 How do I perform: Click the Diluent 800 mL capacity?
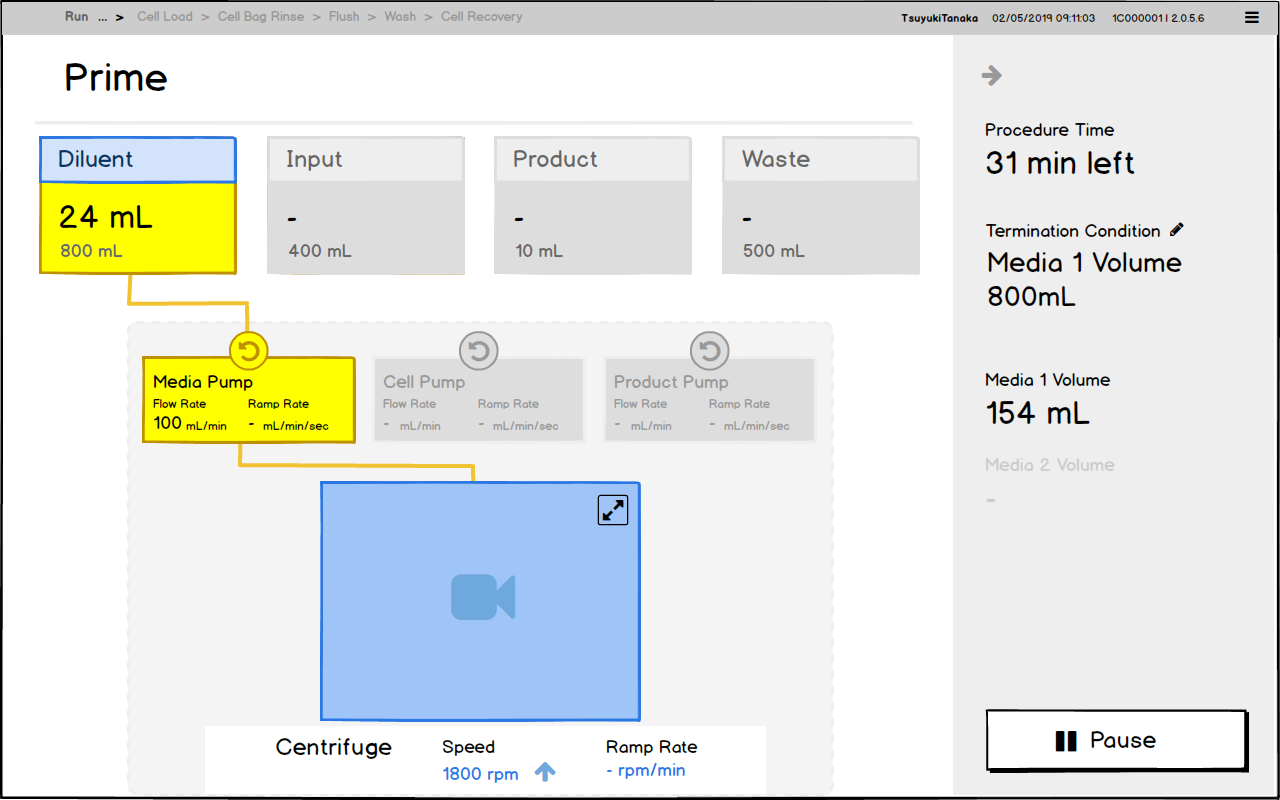(91, 251)
